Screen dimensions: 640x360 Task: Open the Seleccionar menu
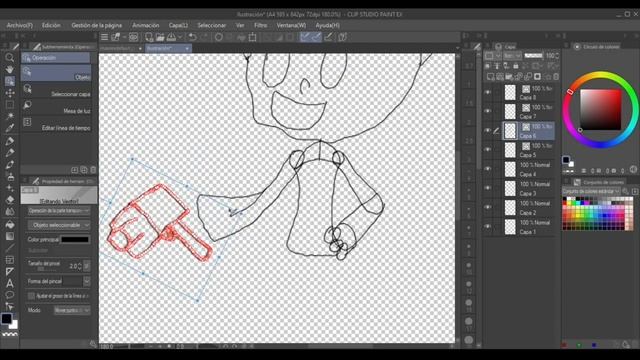pyautogui.click(x=211, y=25)
